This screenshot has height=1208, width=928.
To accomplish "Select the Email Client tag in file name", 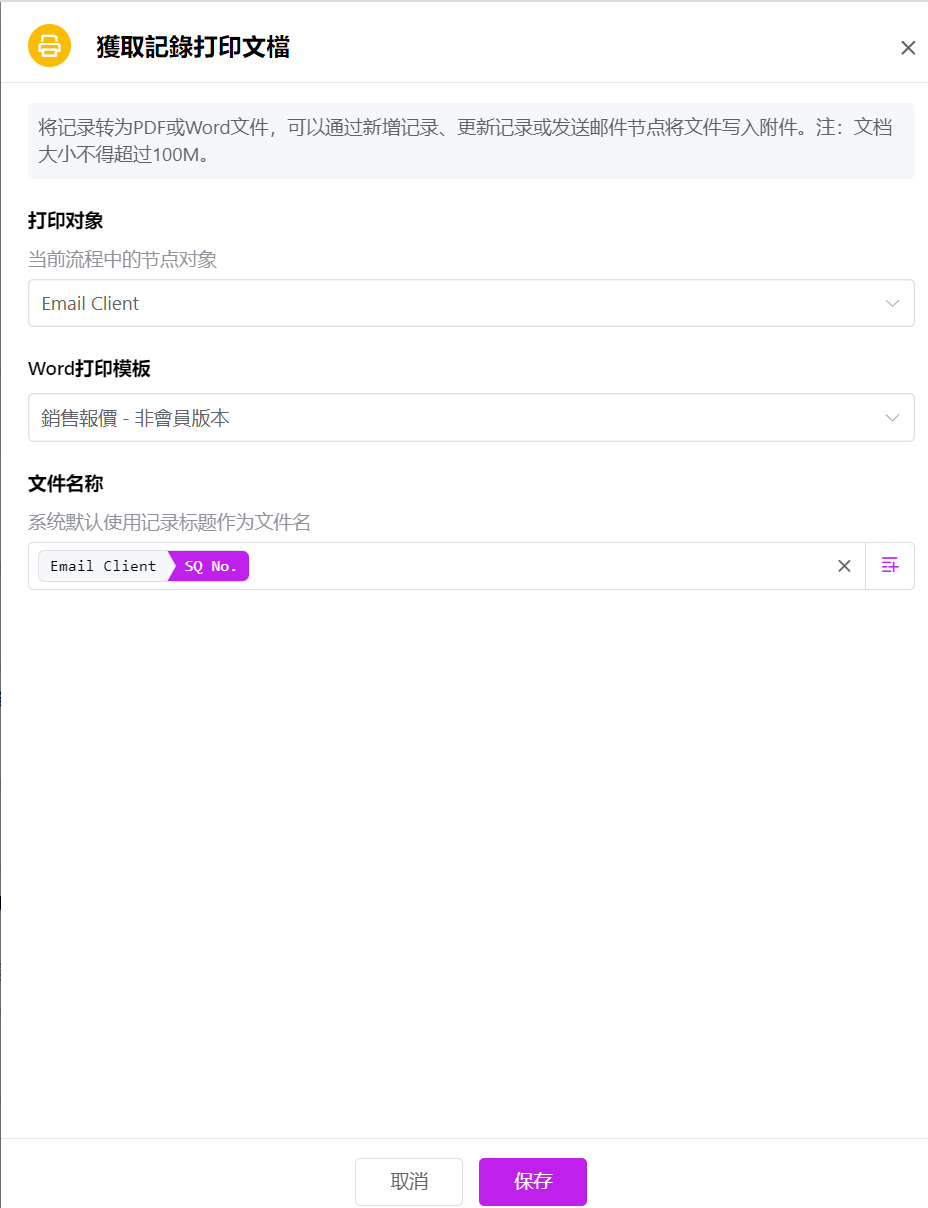I will click(103, 566).
